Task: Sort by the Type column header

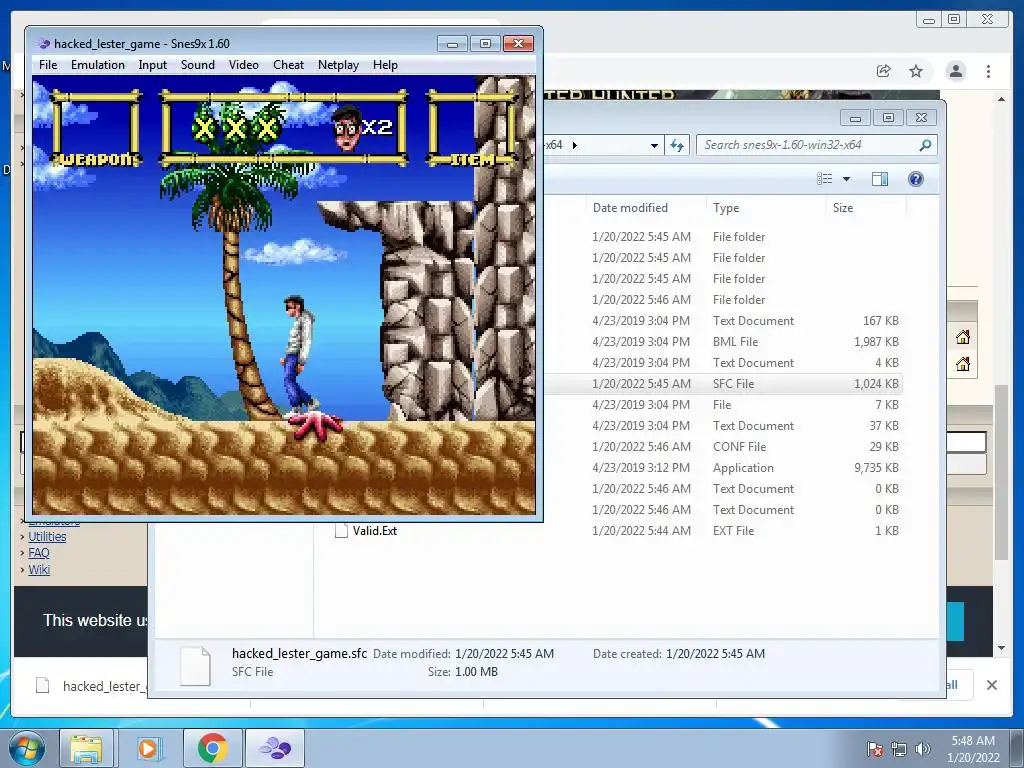Action: click(x=726, y=208)
